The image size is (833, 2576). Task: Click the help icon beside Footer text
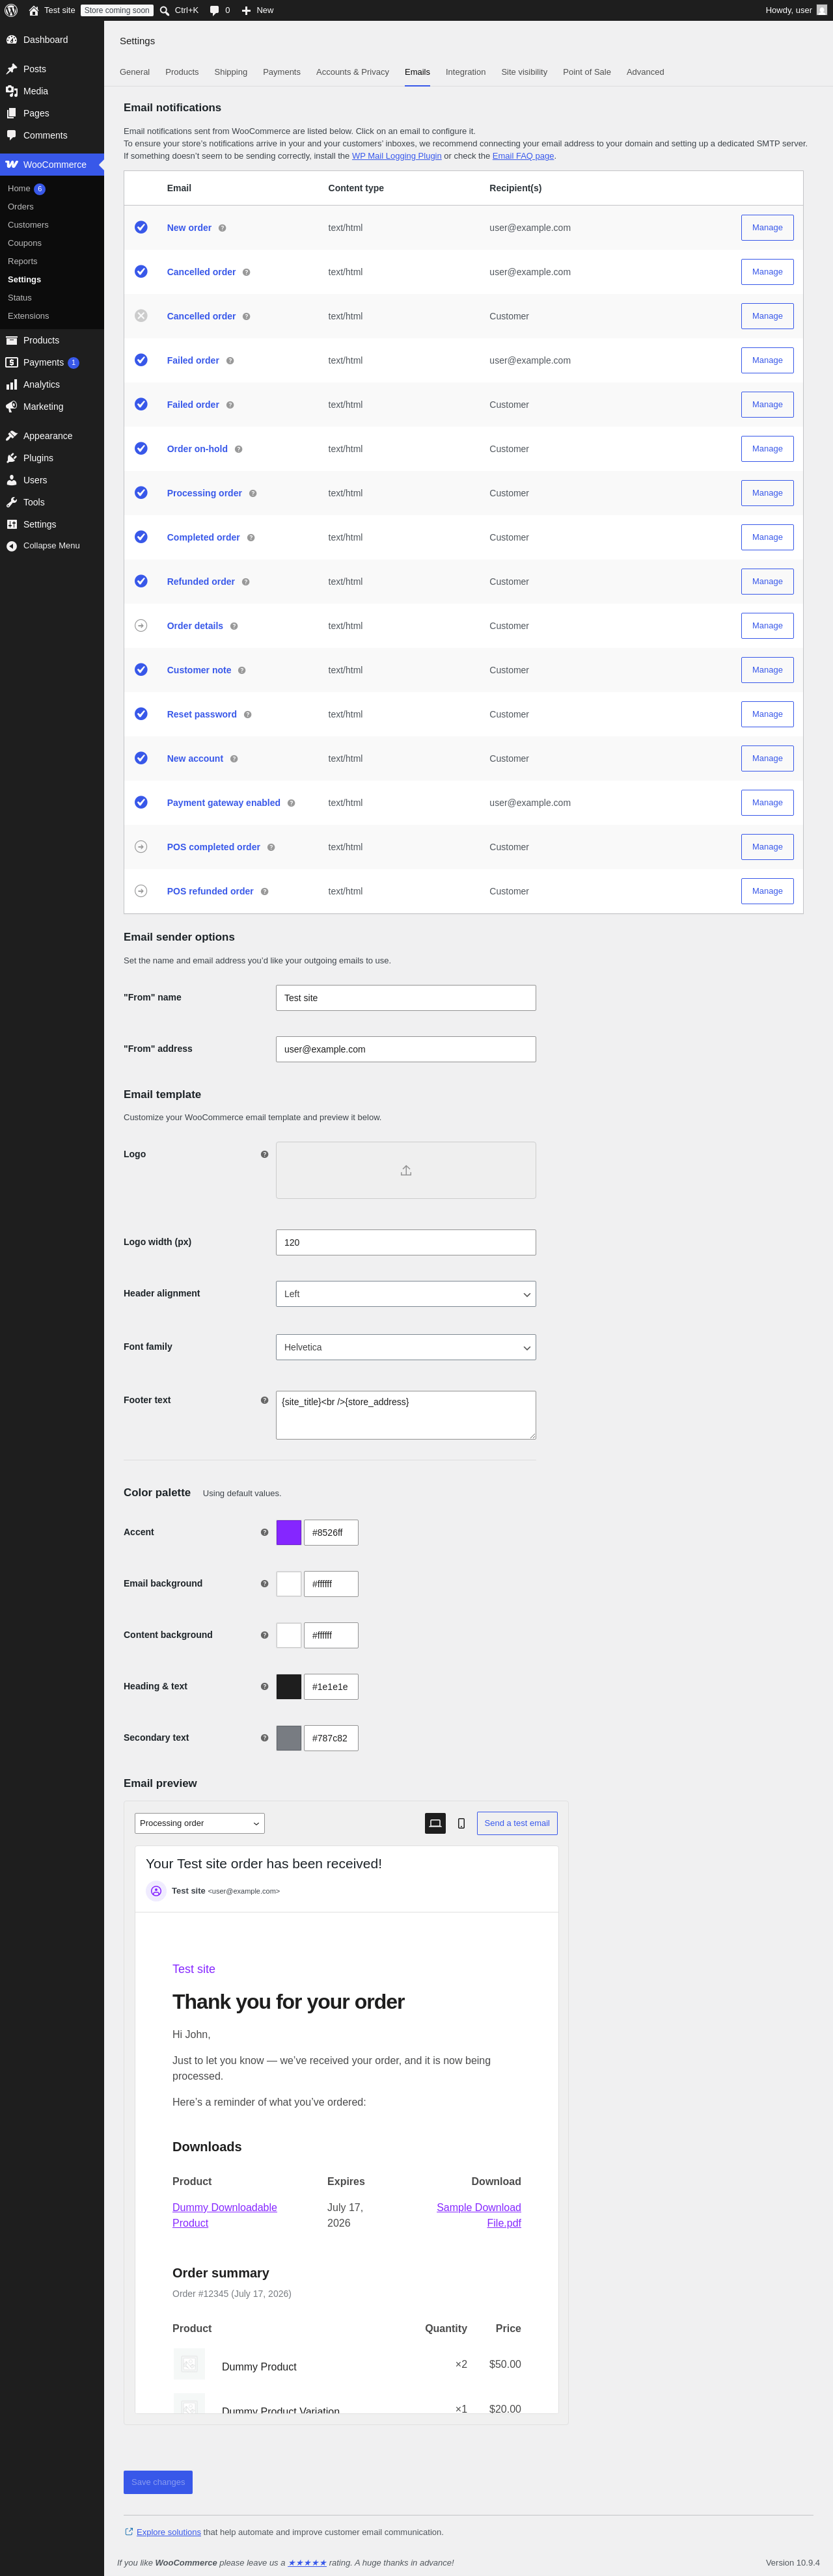(x=264, y=1400)
